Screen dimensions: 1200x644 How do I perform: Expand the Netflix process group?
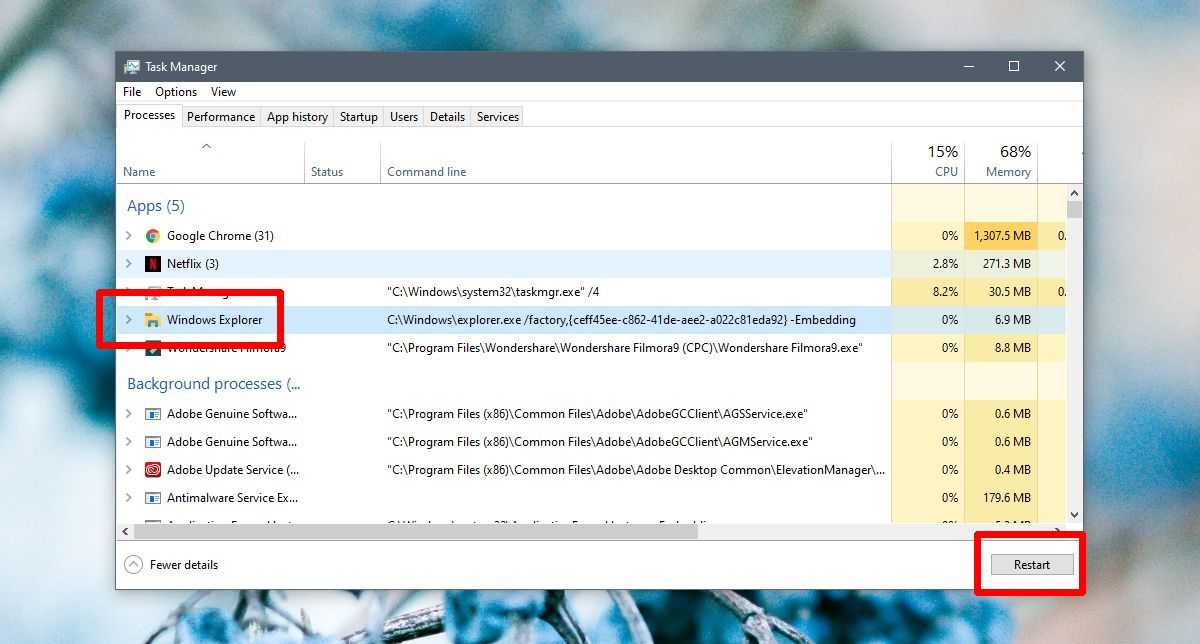(x=128, y=264)
